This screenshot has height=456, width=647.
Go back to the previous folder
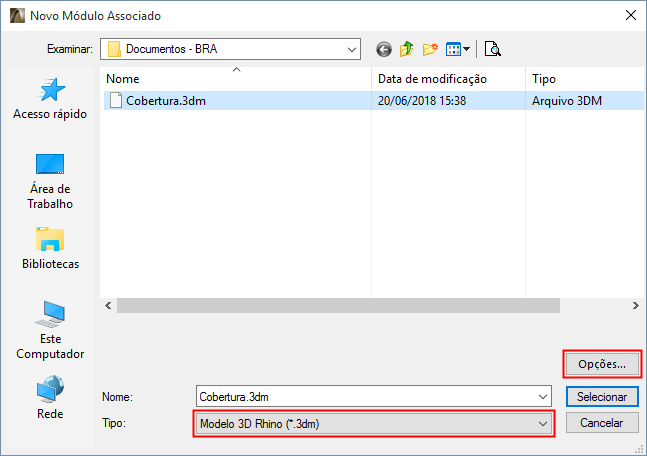[384, 50]
